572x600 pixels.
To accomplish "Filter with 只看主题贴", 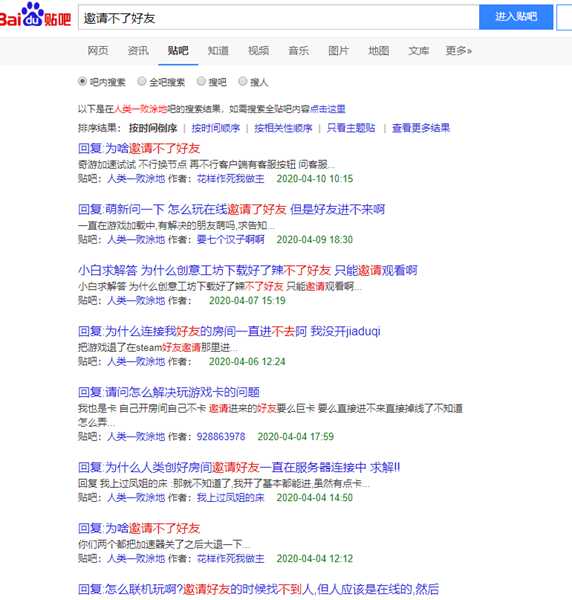I will pyautogui.click(x=351, y=128).
